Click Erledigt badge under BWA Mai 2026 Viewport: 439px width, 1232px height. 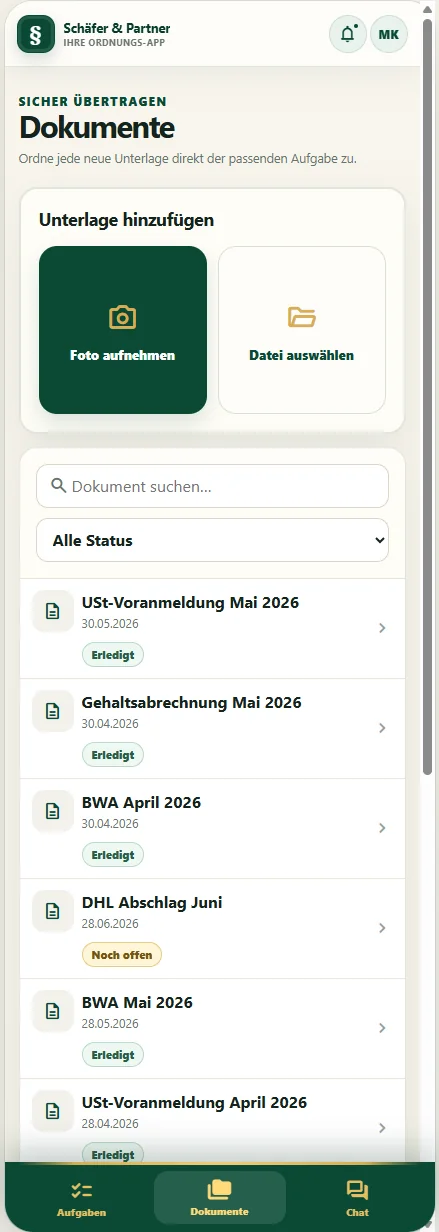(x=113, y=1055)
